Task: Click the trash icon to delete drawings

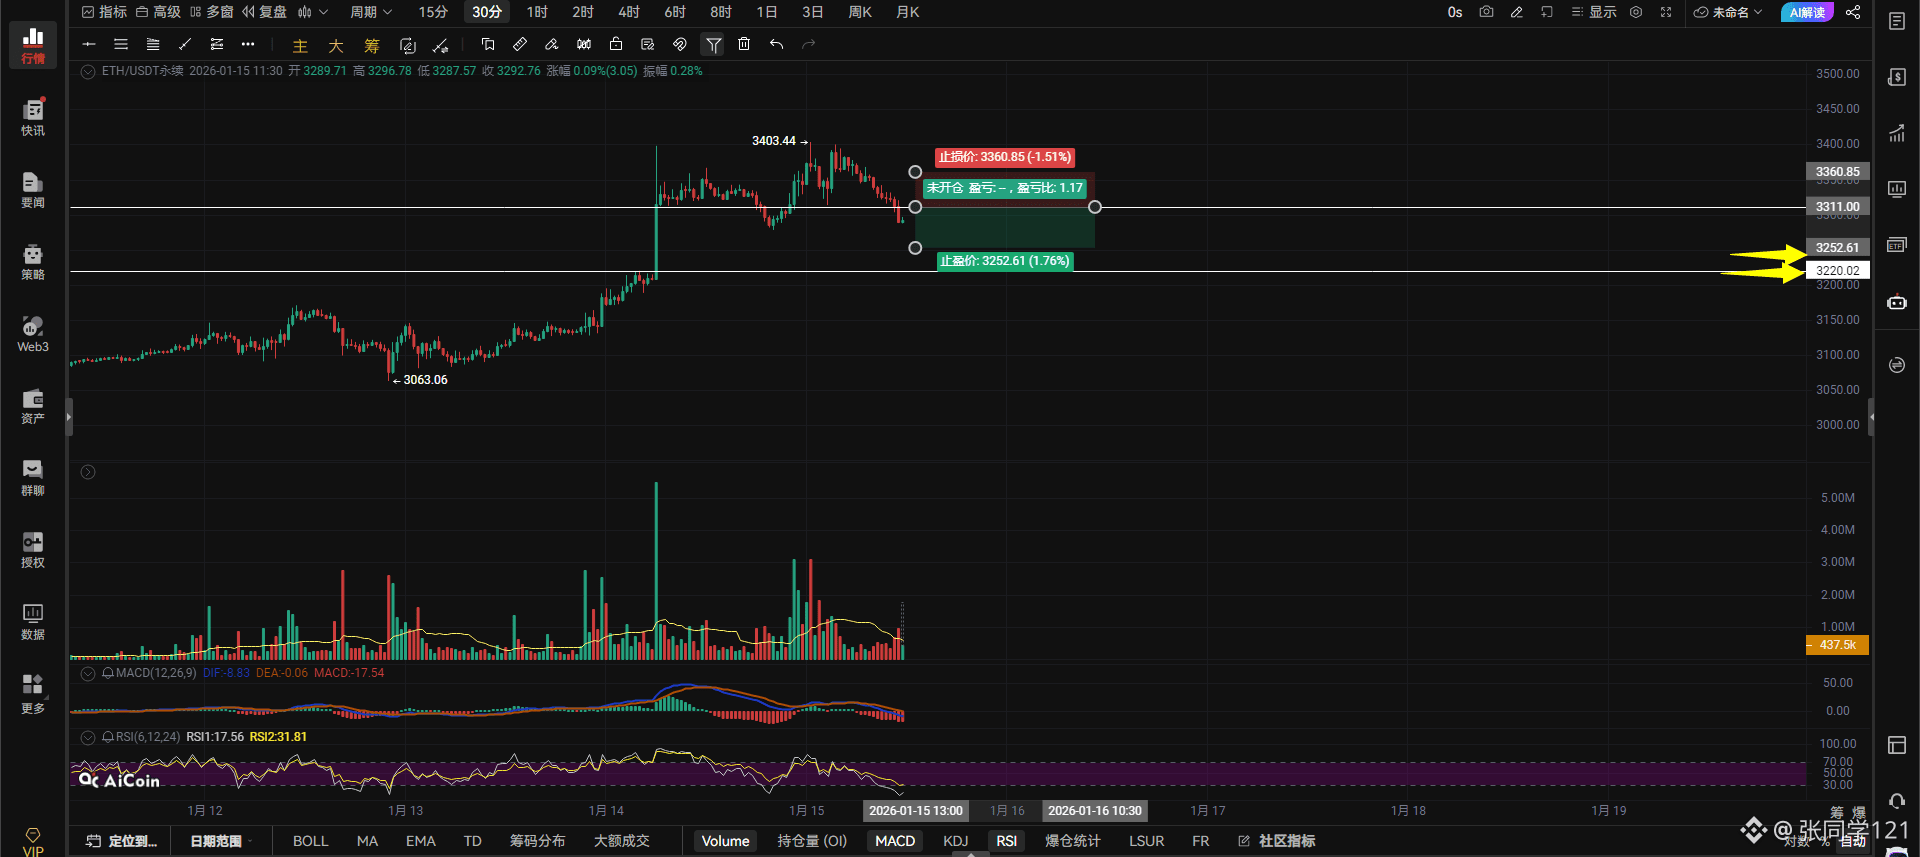Action: pos(744,44)
